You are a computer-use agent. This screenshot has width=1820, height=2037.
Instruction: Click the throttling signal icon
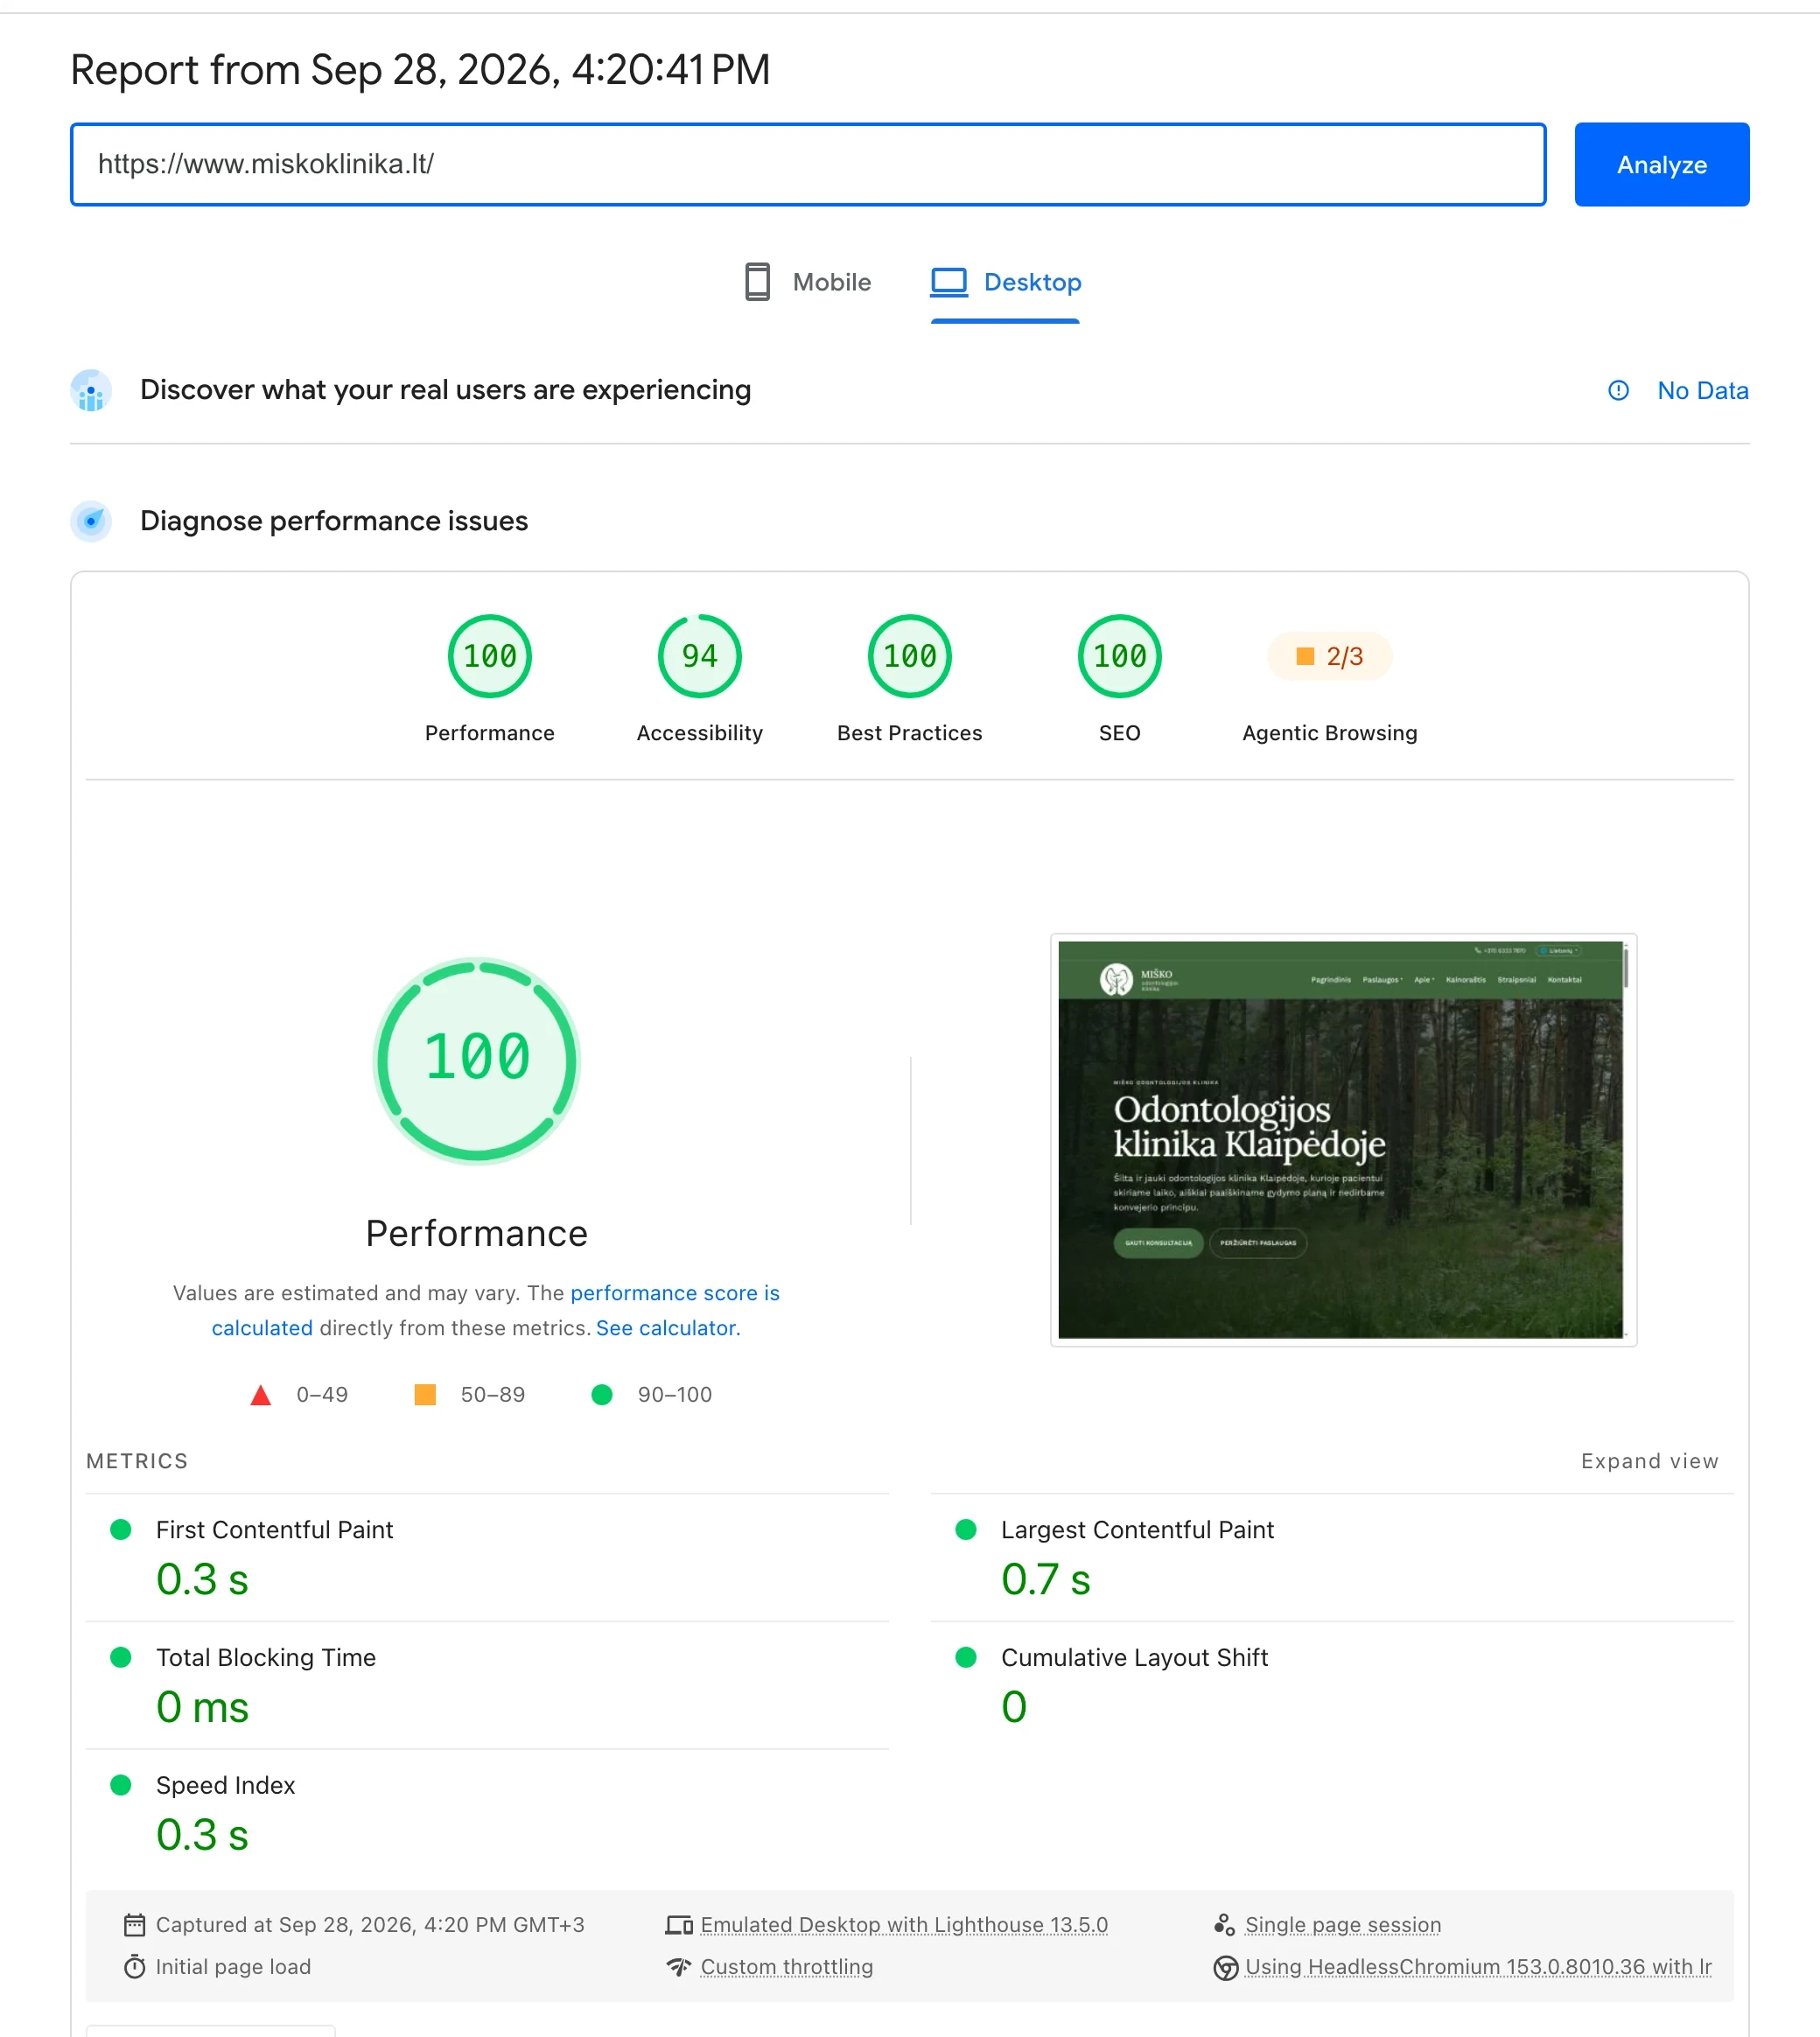pos(679,1966)
